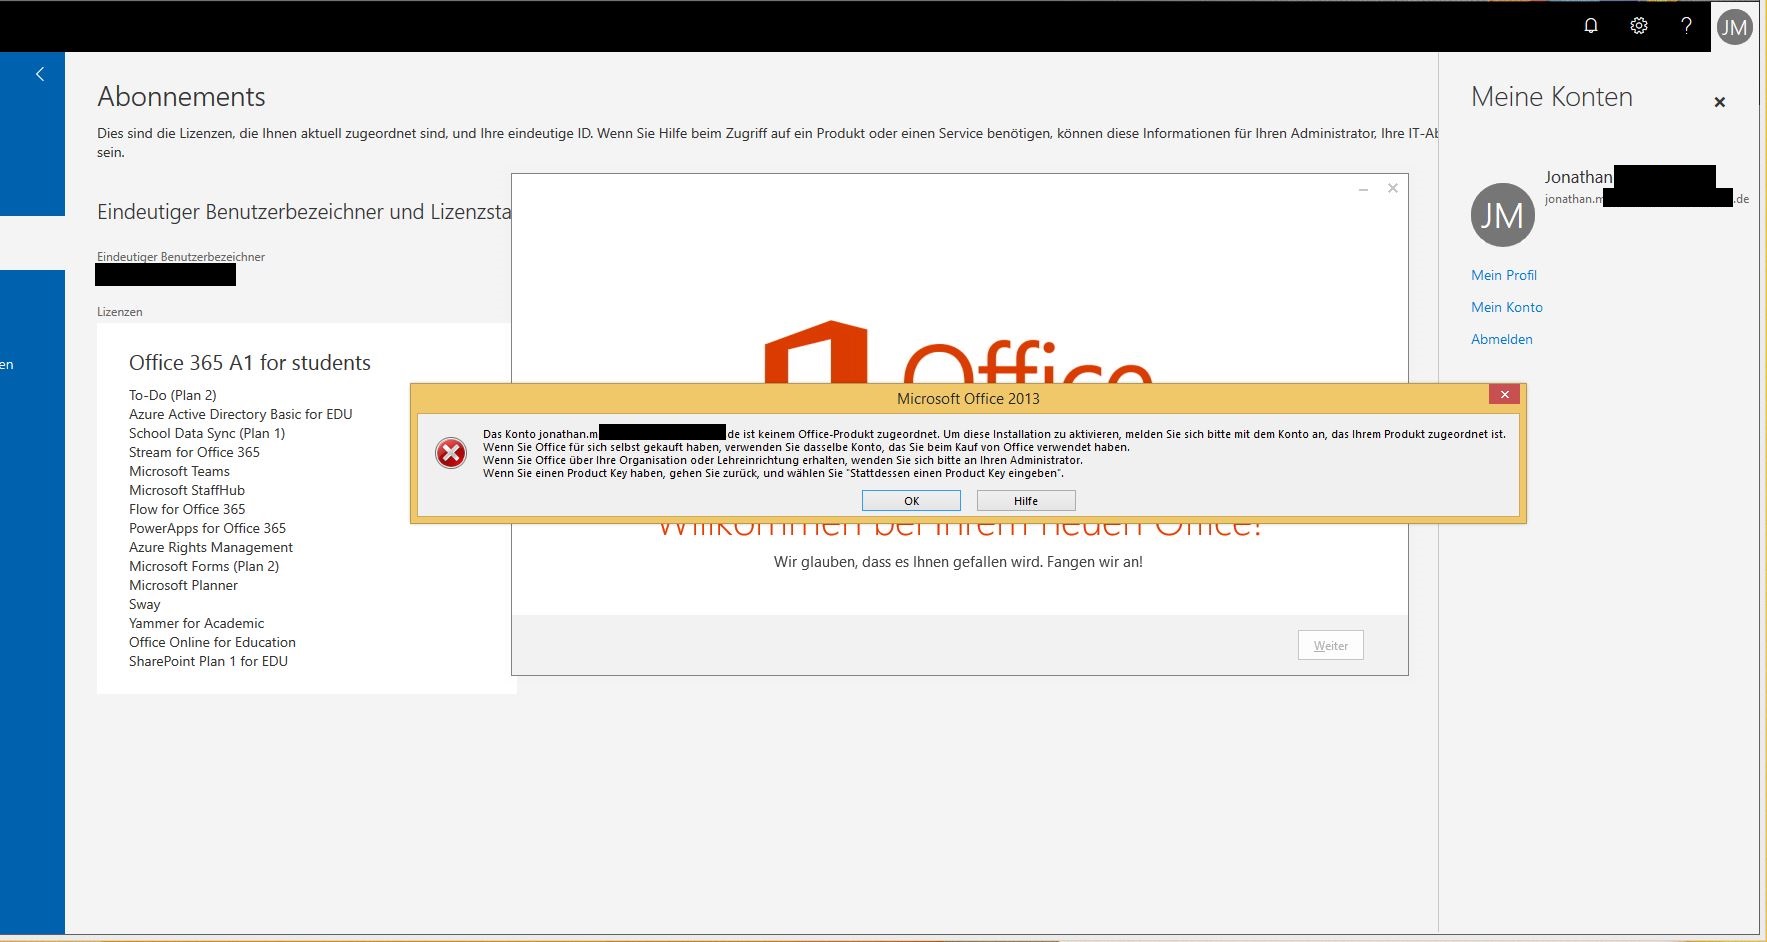Click 'School Data Sync (Plan 1)' entry
Screen dimensions: 1767x942
pos(207,433)
